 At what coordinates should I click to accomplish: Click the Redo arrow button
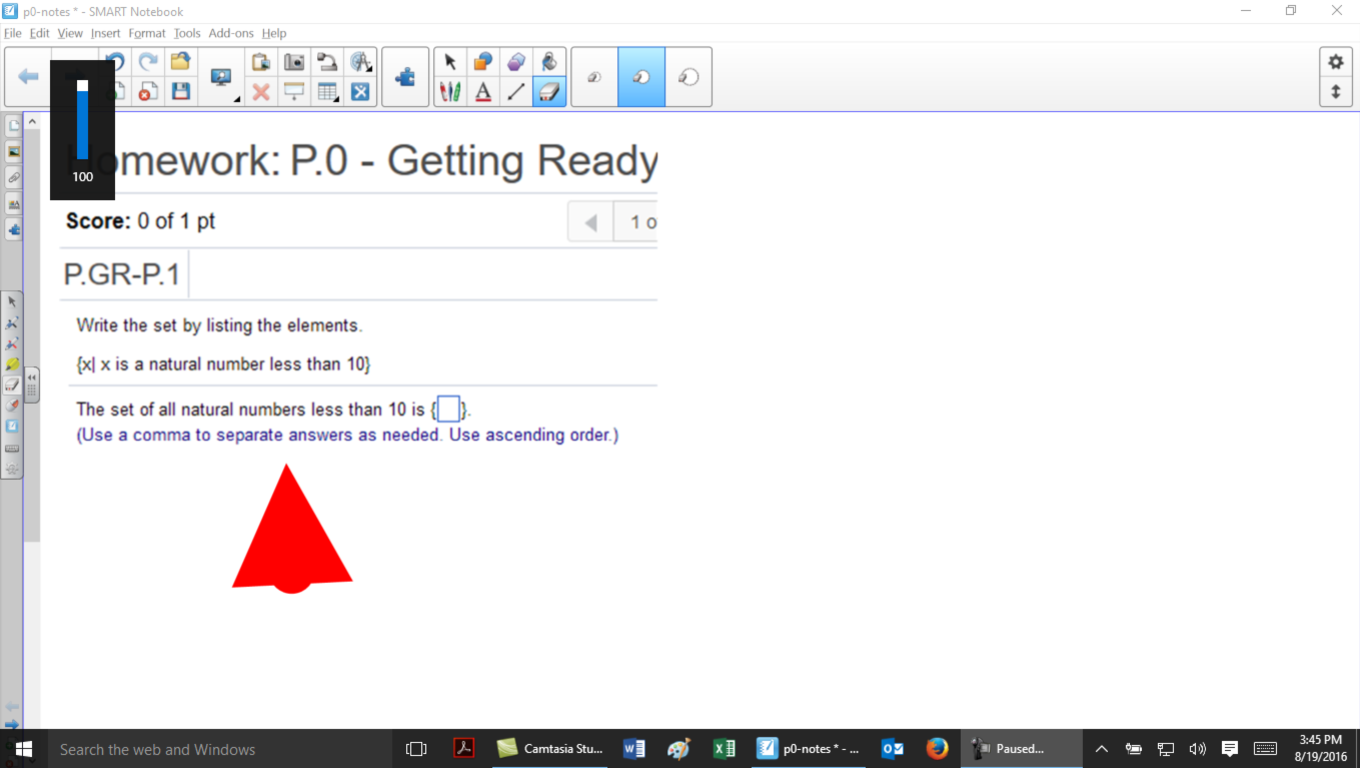tap(148, 62)
